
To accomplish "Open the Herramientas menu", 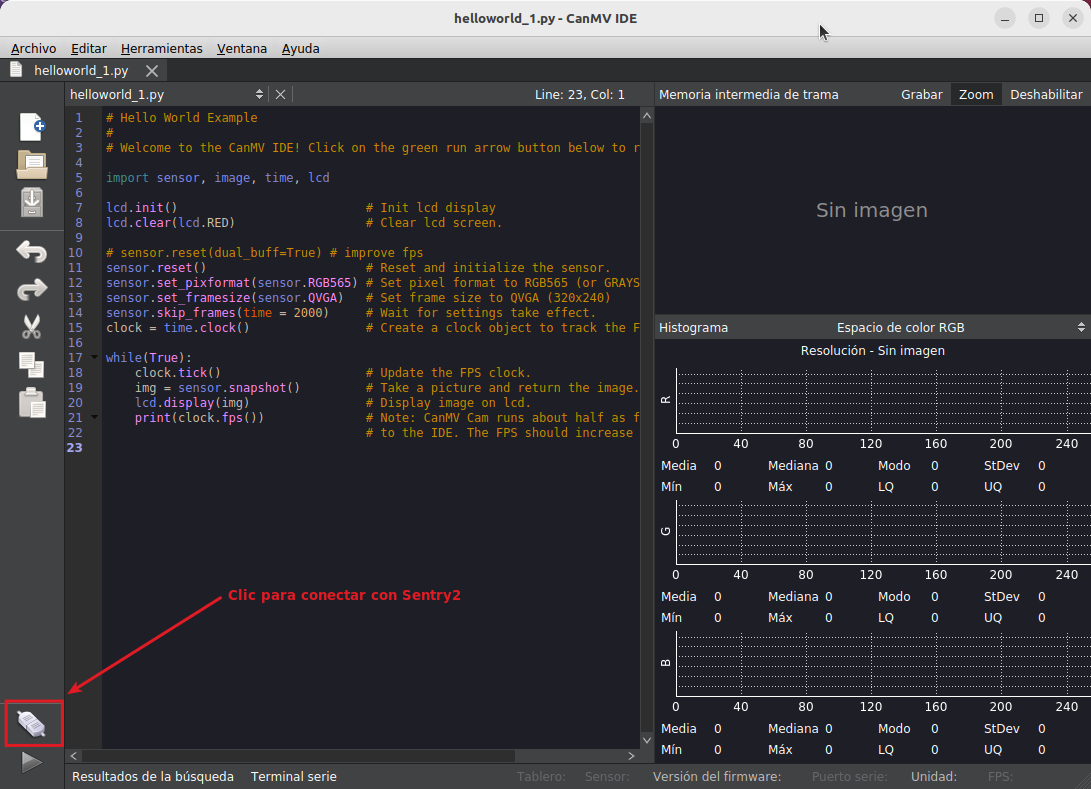I will click(161, 49).
